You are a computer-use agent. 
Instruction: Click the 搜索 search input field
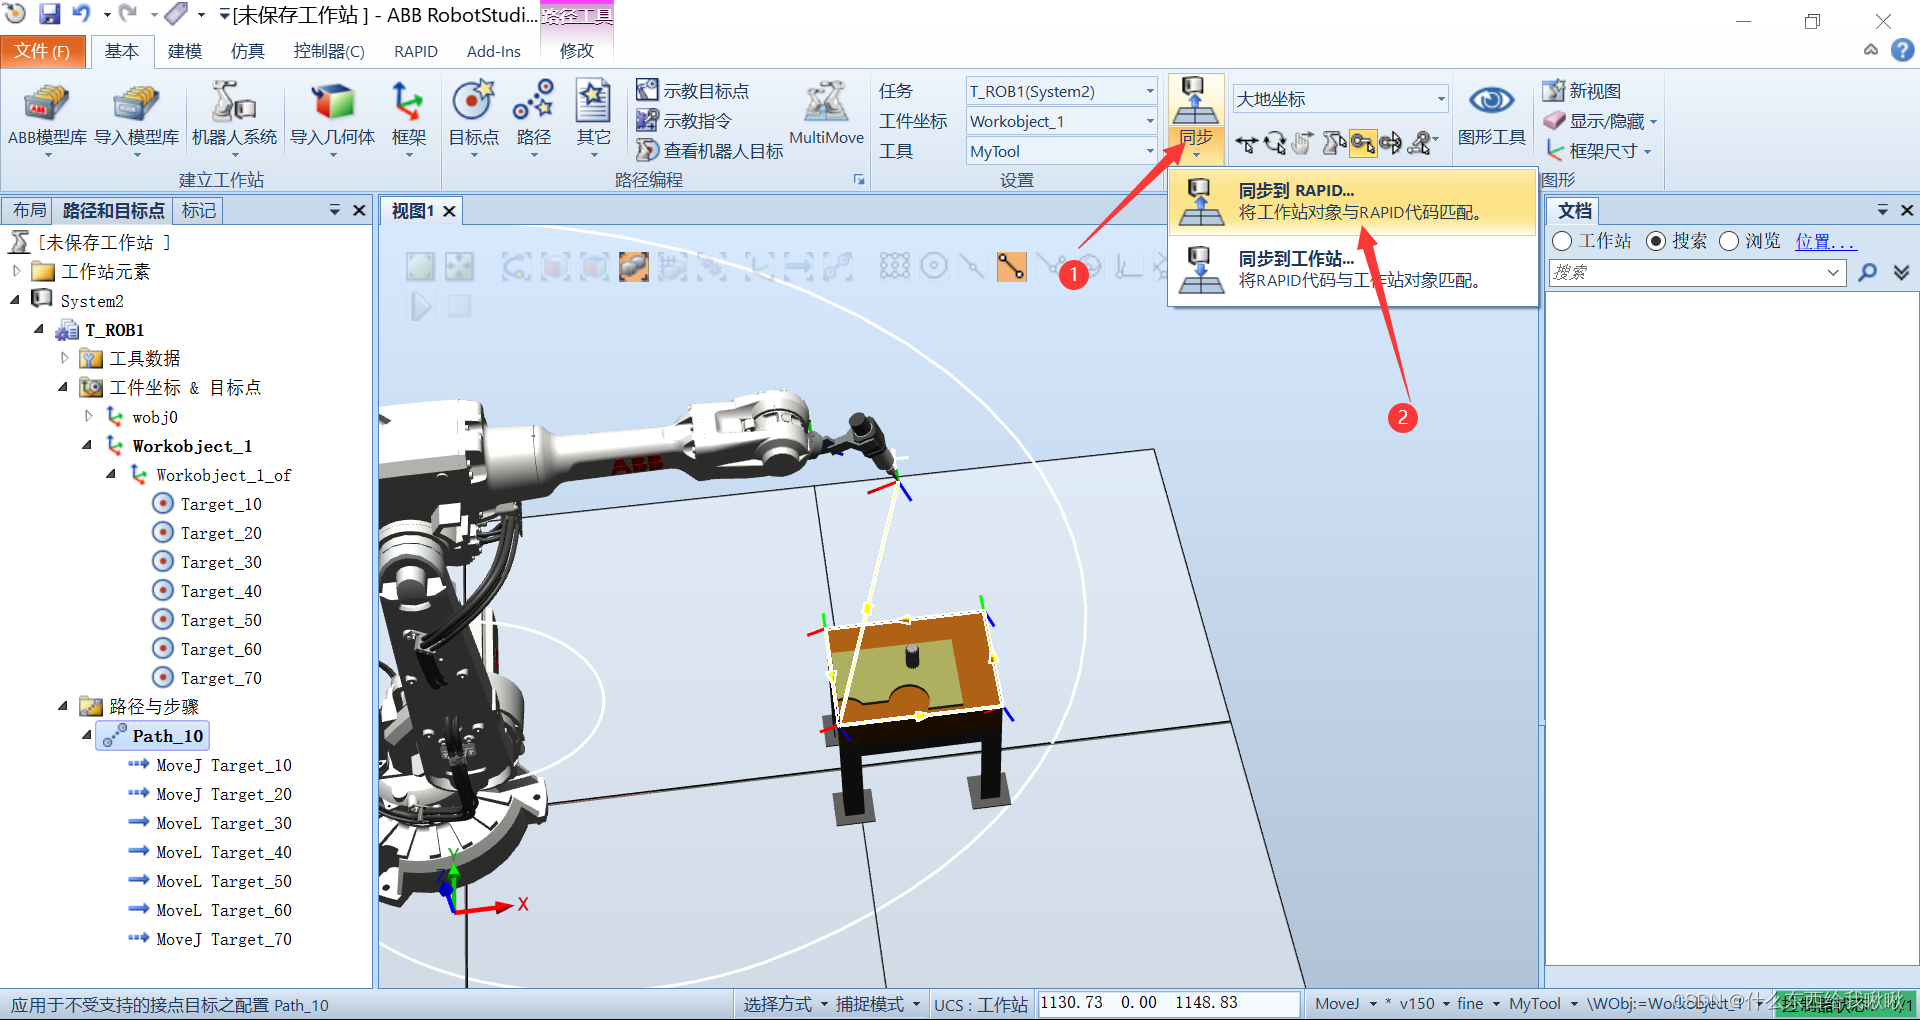point(1697,272)
